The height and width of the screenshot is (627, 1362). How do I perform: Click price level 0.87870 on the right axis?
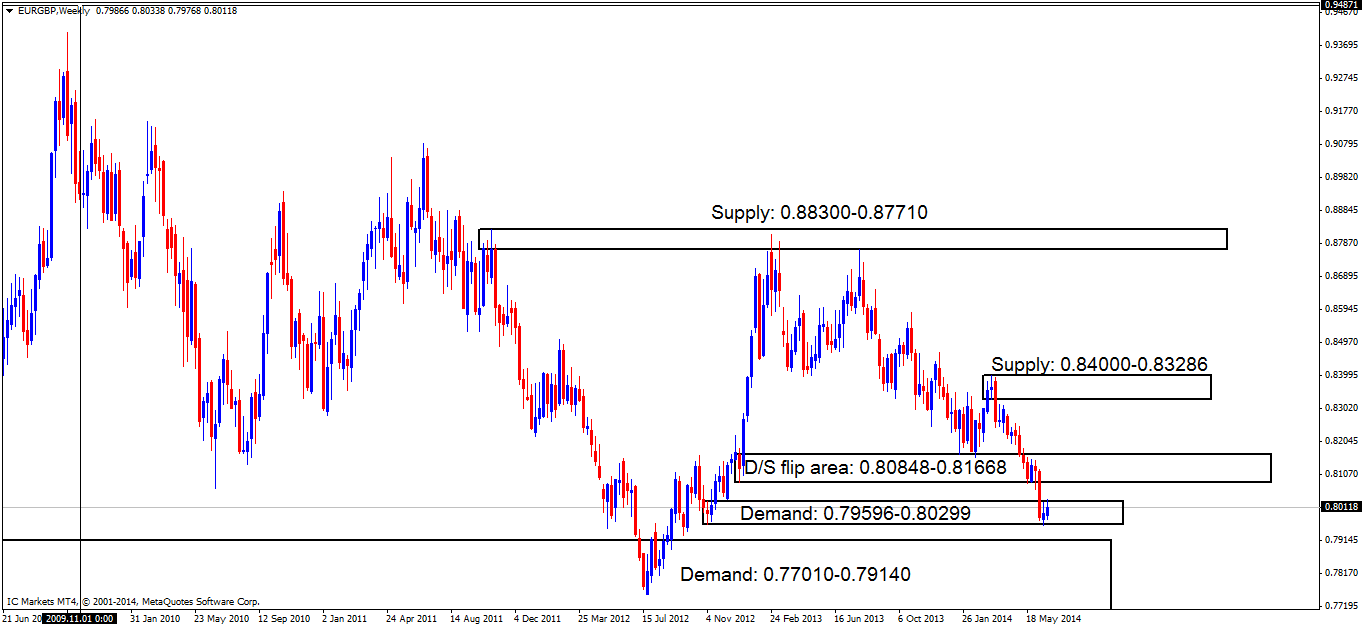pos(1339,243)
